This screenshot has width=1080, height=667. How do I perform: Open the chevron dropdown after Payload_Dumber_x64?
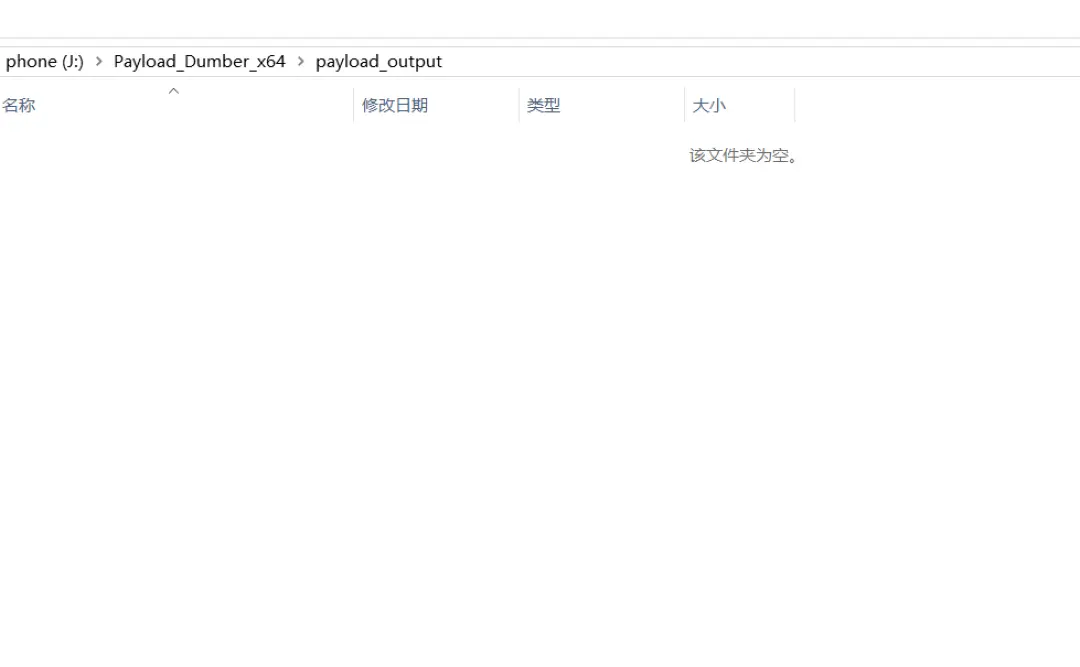(x=301, y=61)
